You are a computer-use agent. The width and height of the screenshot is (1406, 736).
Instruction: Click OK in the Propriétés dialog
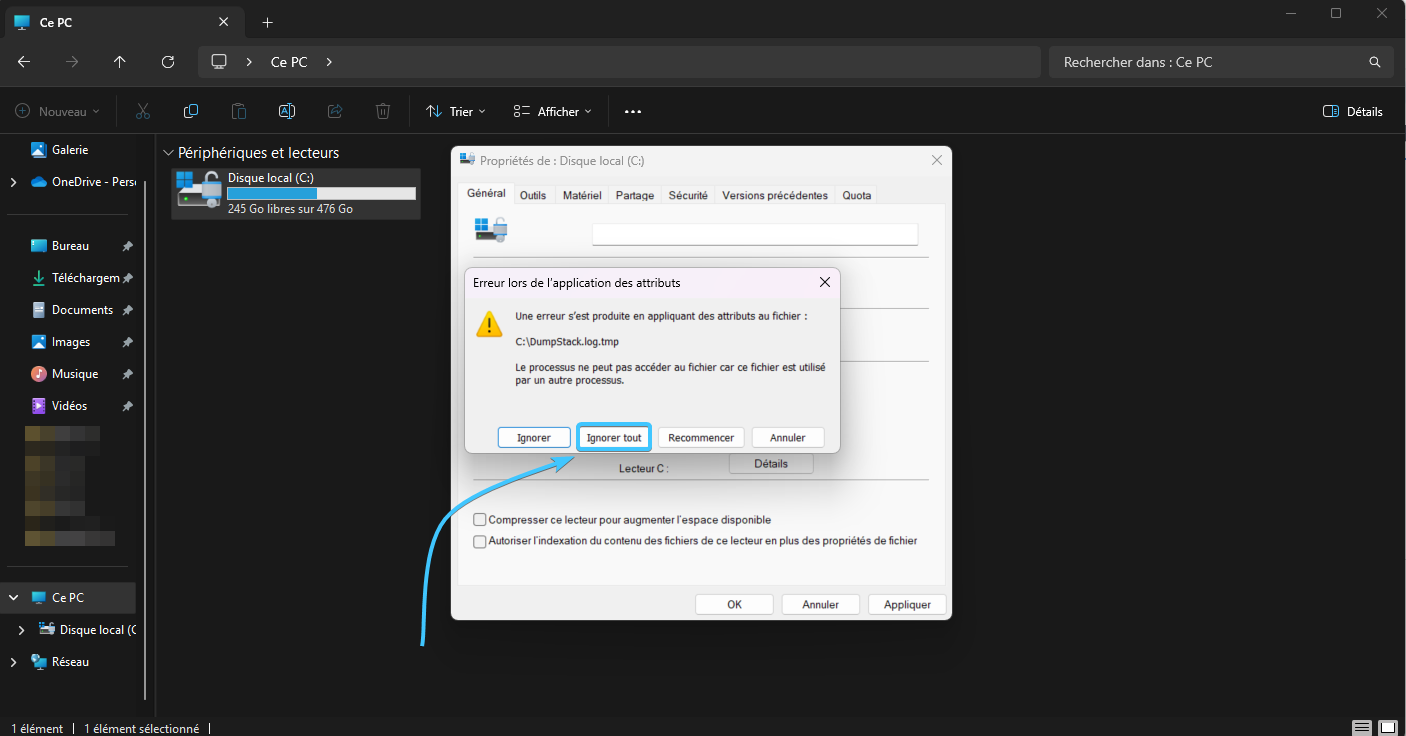point(734,604)
